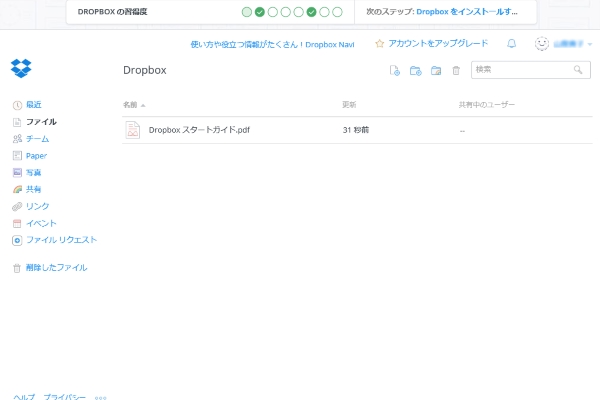600x400 pixels.
Task: Click the プライバシー footer link
Action: pos(65,397)
